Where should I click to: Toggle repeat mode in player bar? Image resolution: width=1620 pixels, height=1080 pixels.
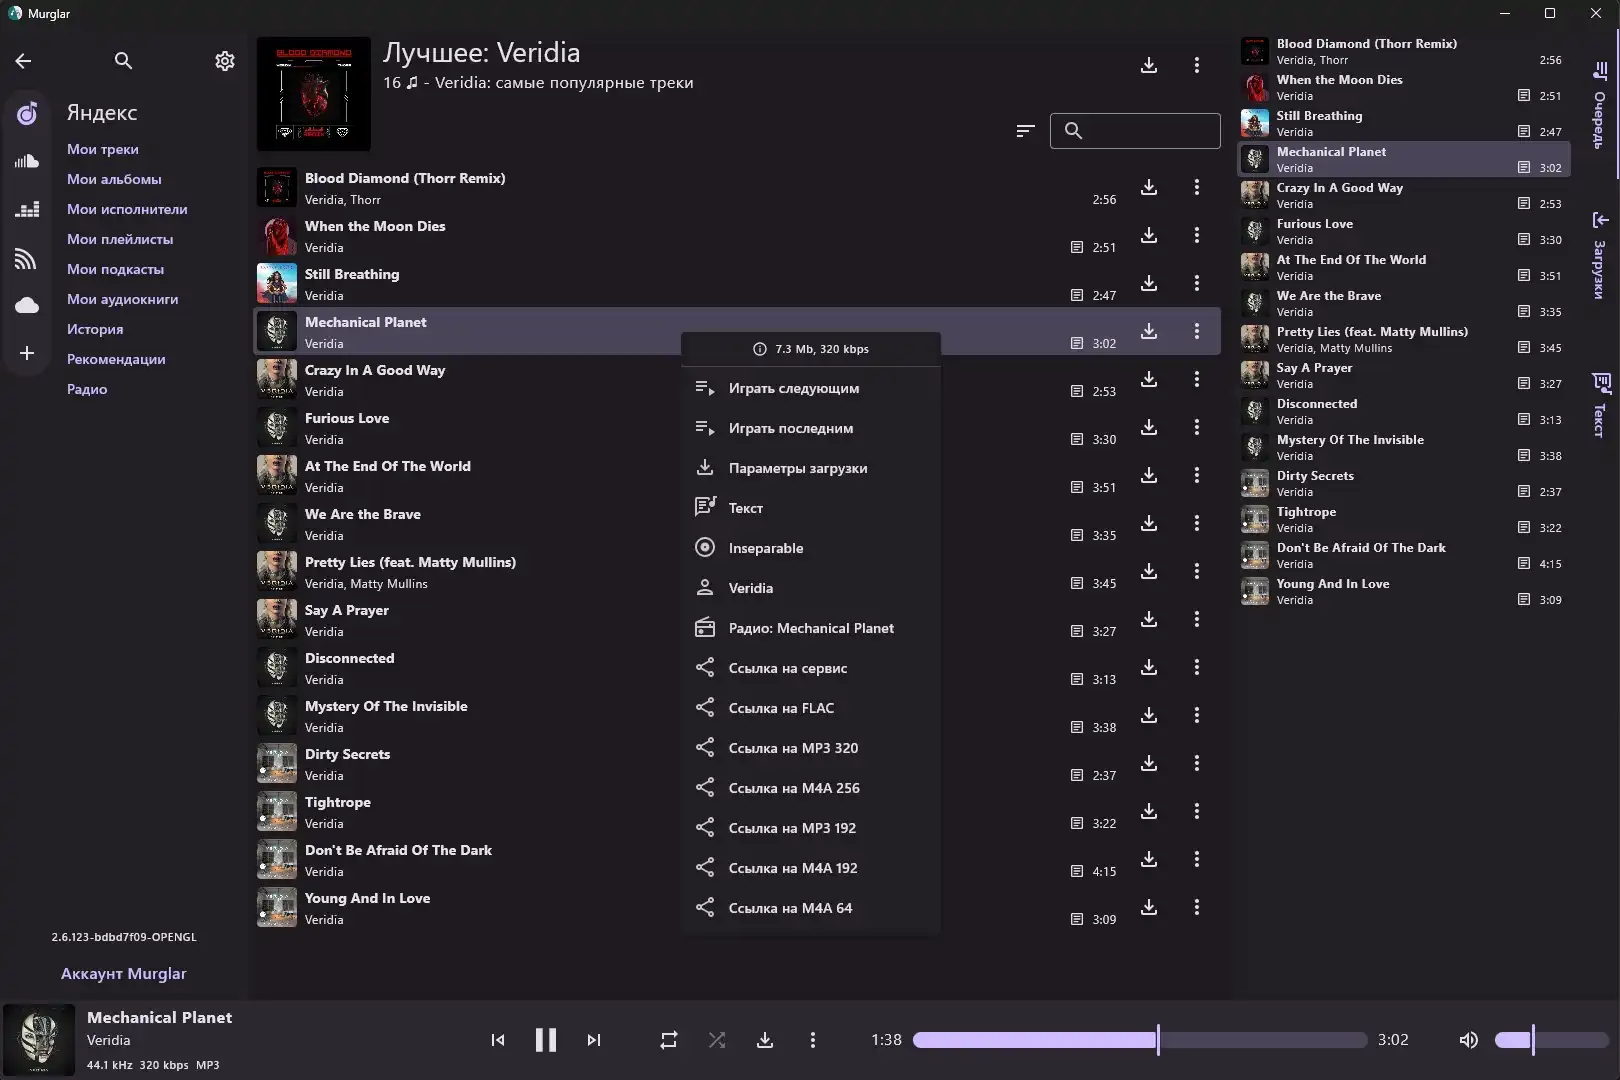pyautogui.click(x=669, y=1040)
